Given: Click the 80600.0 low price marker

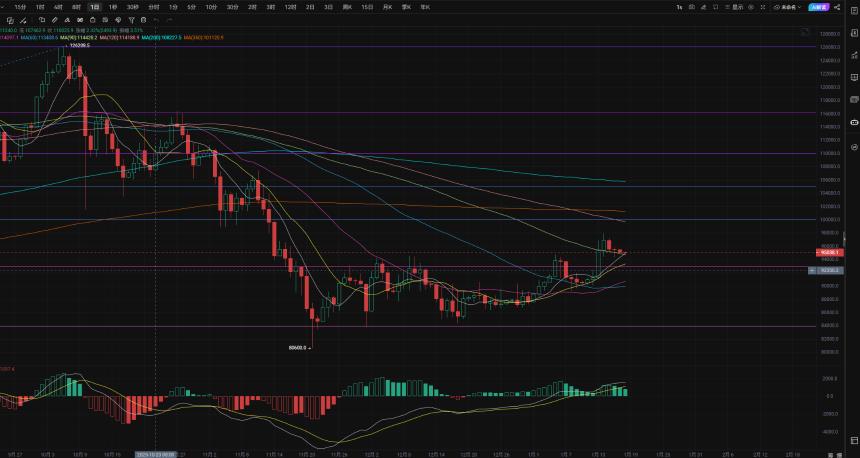Looking at the screenshot, I should [299, 348].
